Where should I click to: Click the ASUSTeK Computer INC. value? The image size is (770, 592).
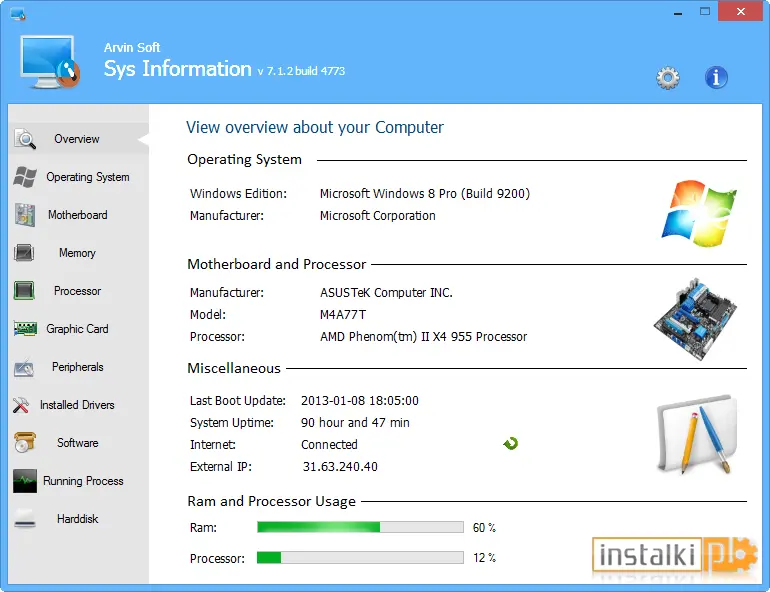tap(386, 293)
